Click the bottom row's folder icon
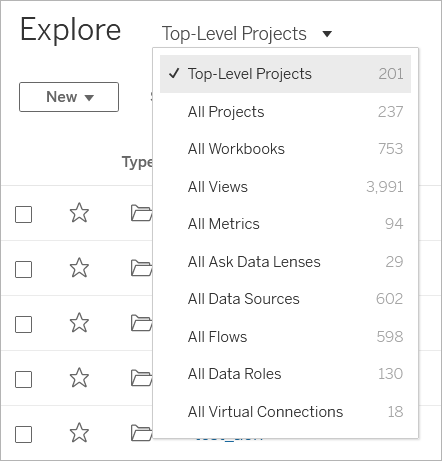The width and height of the screenshot is (442, 461). [x=141, y=433]
